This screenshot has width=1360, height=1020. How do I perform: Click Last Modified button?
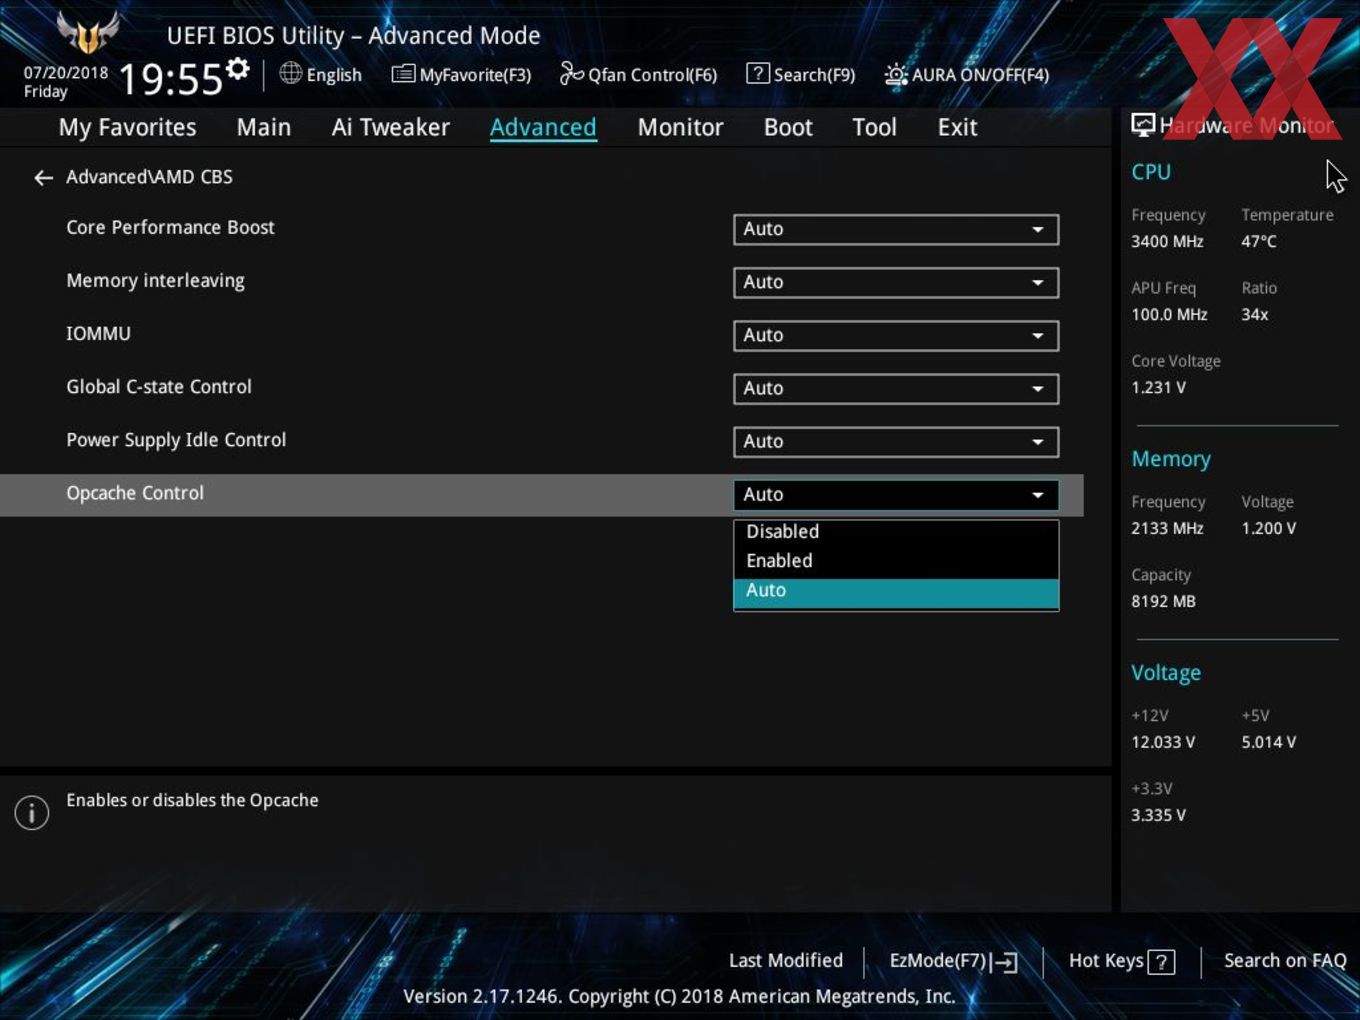[786, 960]
